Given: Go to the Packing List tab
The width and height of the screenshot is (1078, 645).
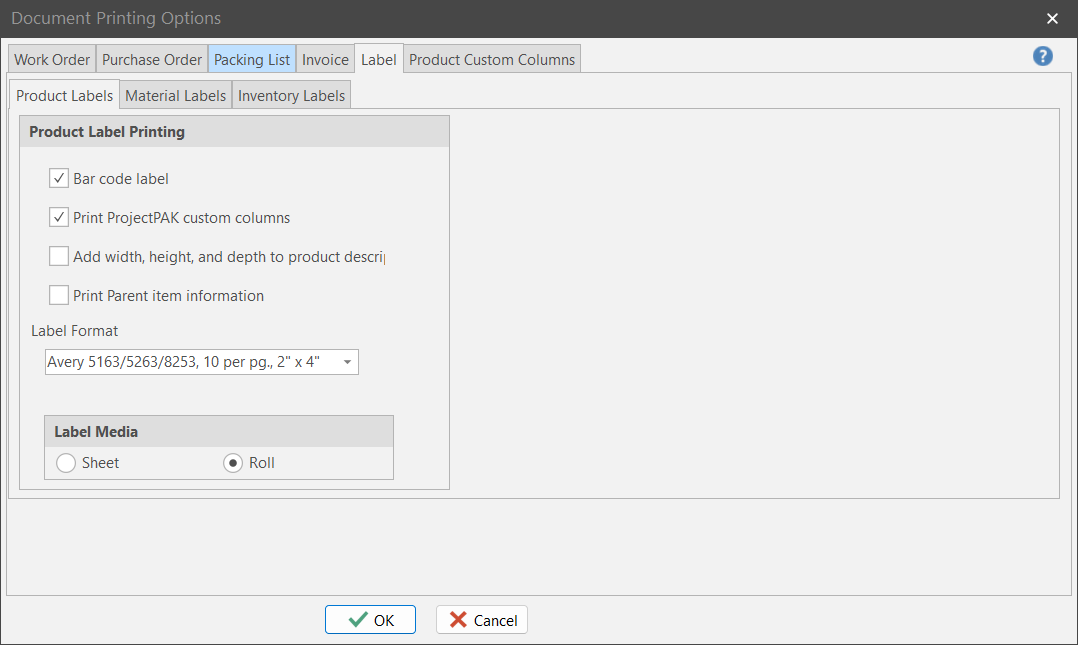Looking at the screenshot, I should point(252,60).
